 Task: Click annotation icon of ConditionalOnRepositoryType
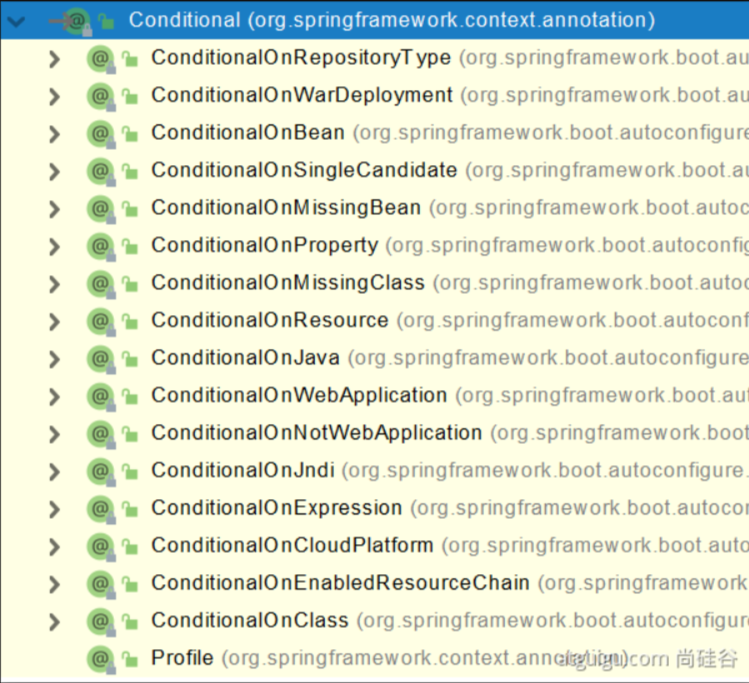(101, 59)
